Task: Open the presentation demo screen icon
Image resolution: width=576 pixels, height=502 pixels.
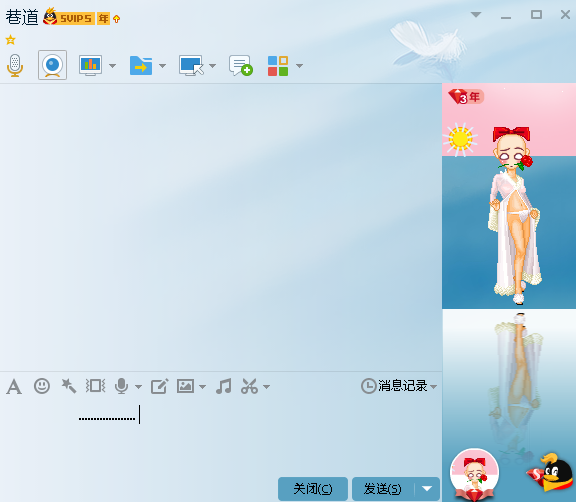Action: 90,65
